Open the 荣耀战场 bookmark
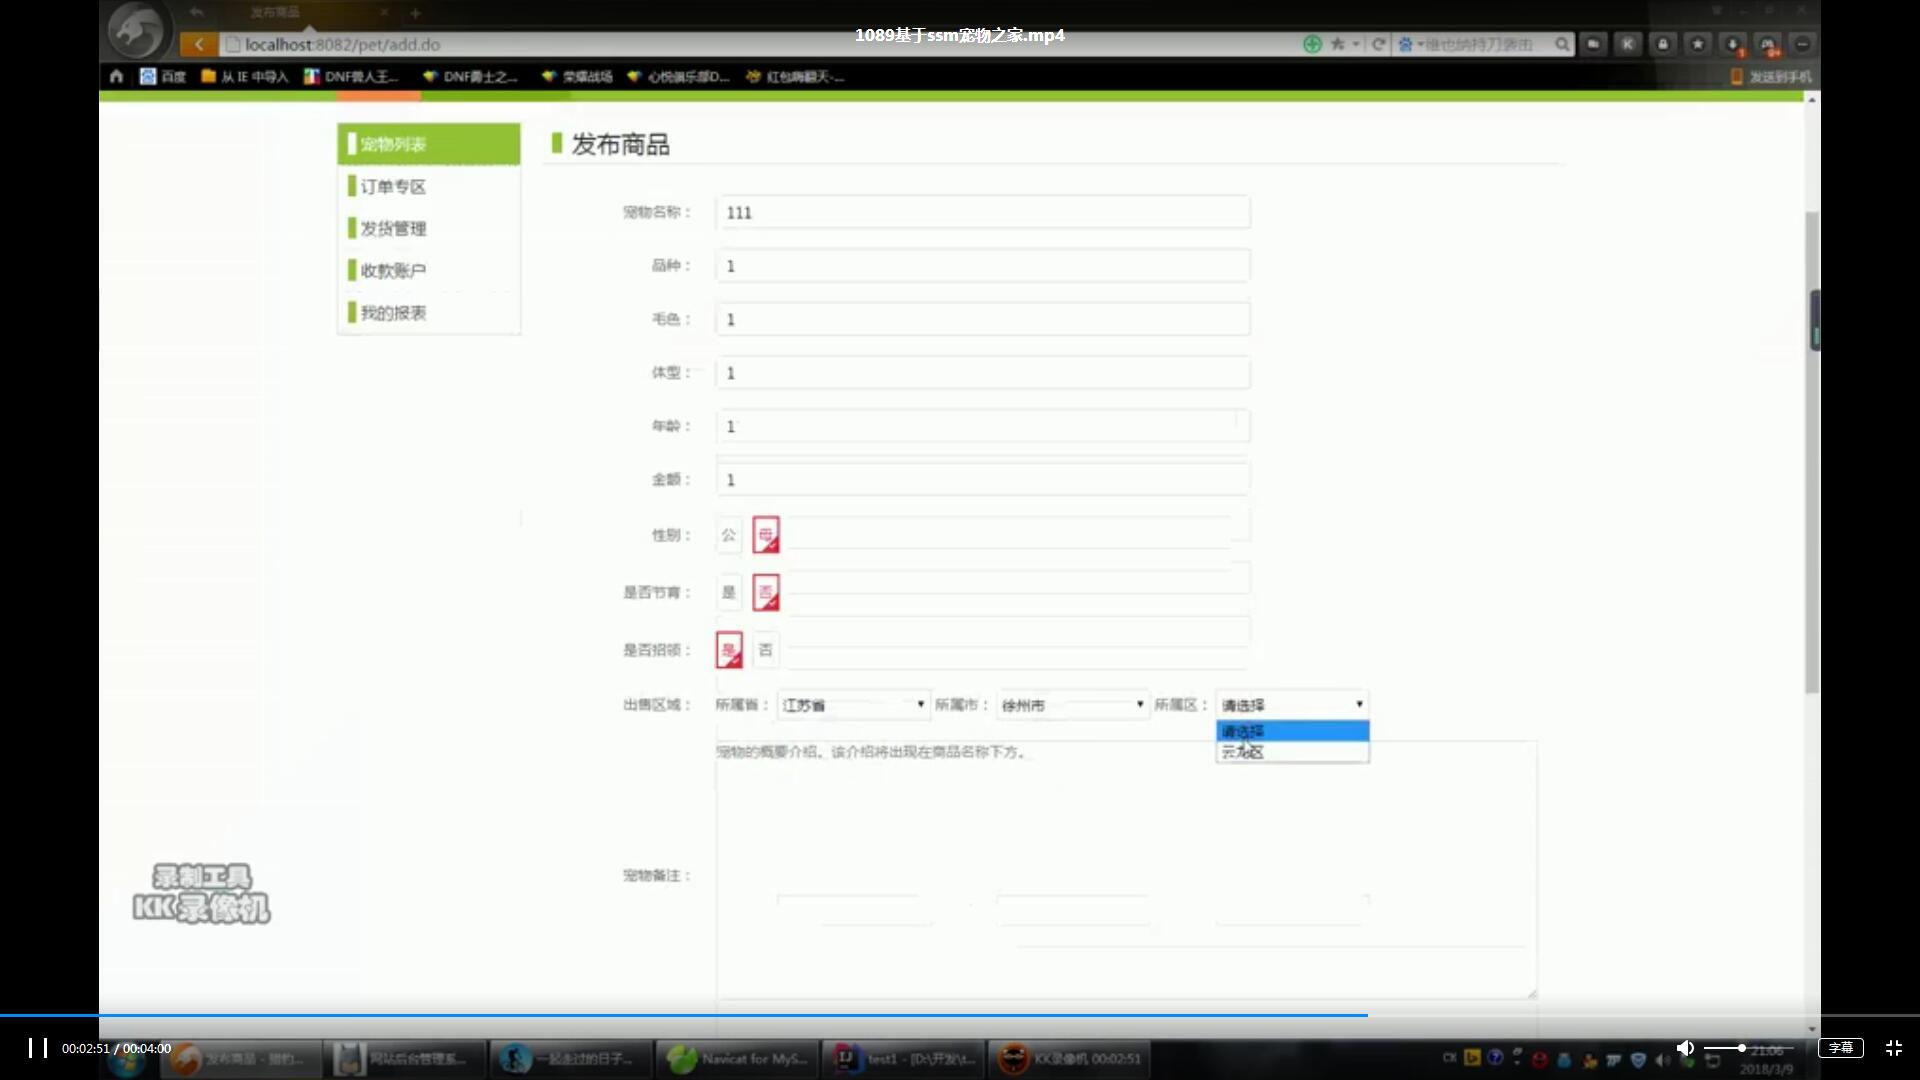 pyautogui.click(x=577, y=76)
